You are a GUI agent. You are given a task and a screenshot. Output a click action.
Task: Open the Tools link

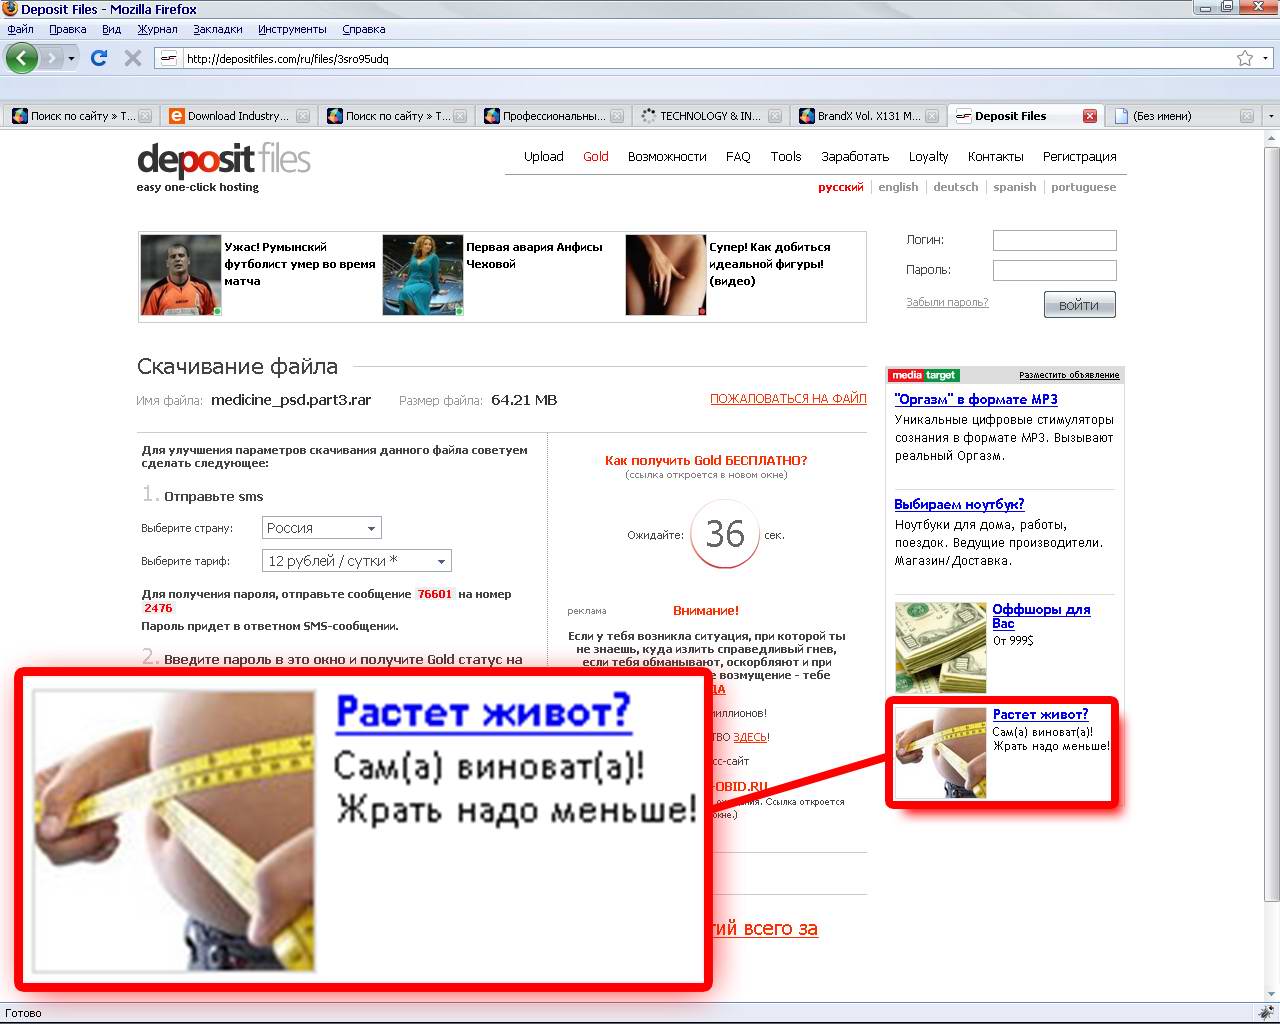[x=786, y=156]
